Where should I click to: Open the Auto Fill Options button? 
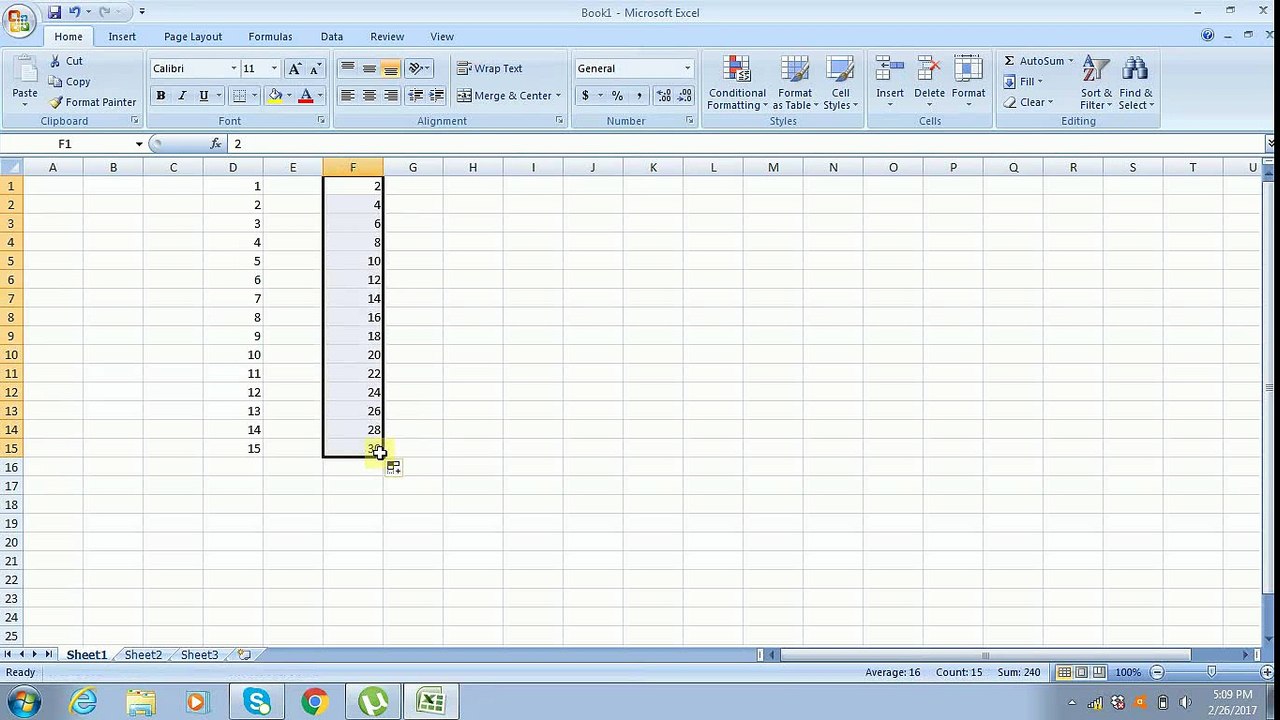click(x=393, y=468)
